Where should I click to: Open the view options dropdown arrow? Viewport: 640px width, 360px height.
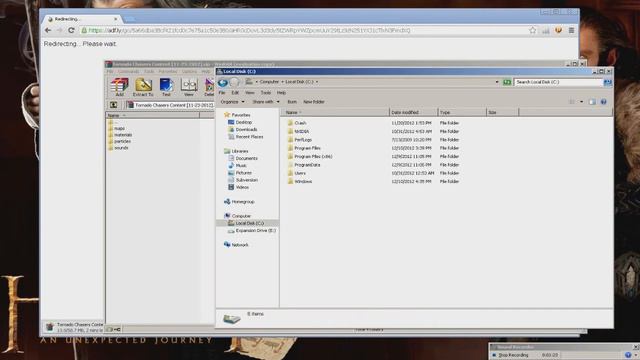click(582, 102)
